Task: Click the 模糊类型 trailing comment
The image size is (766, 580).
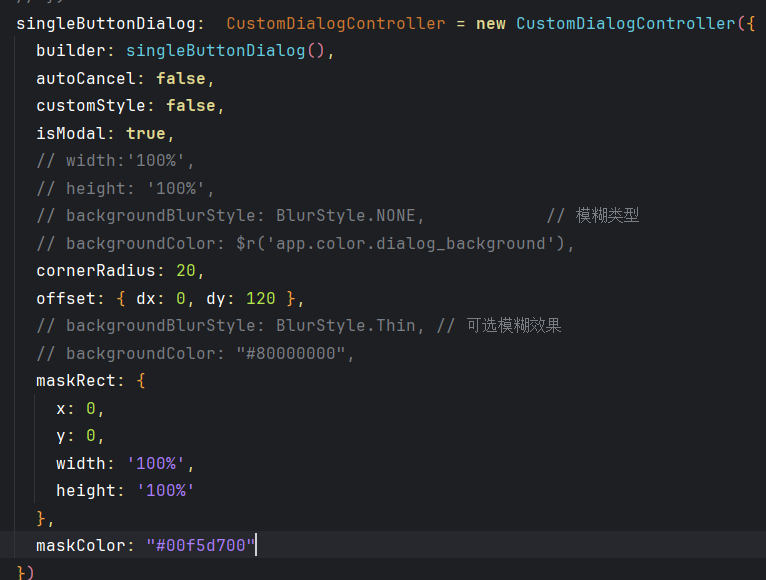Action: pyautogui.click(x=607, y=215)
